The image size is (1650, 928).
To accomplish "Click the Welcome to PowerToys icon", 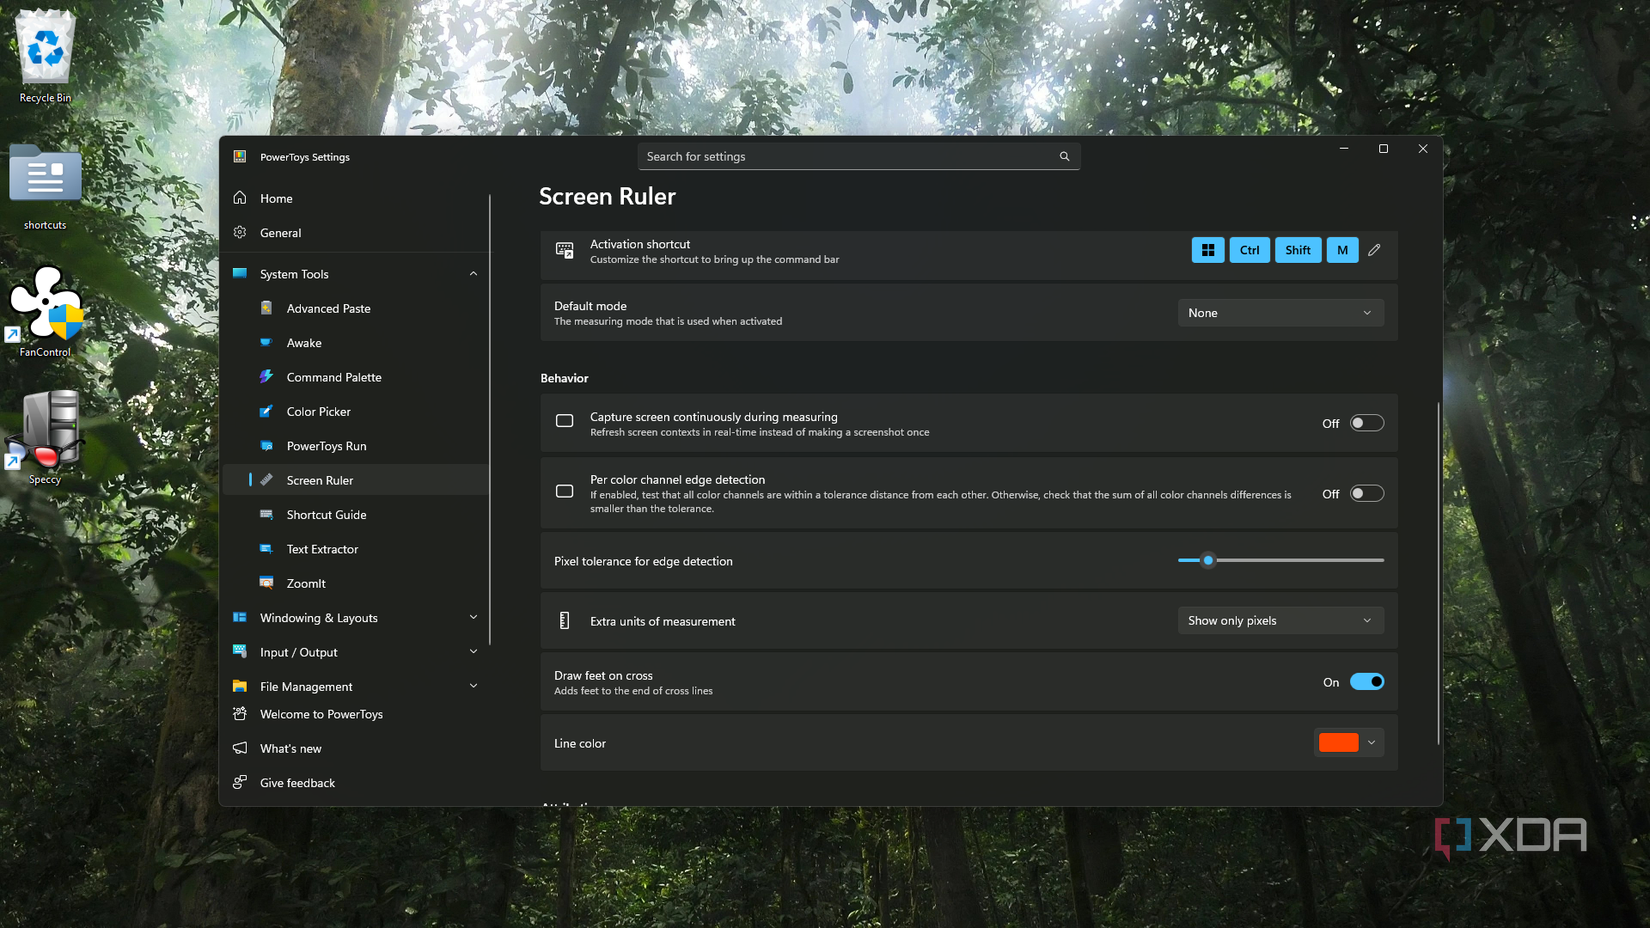I will tap(240, 714).
